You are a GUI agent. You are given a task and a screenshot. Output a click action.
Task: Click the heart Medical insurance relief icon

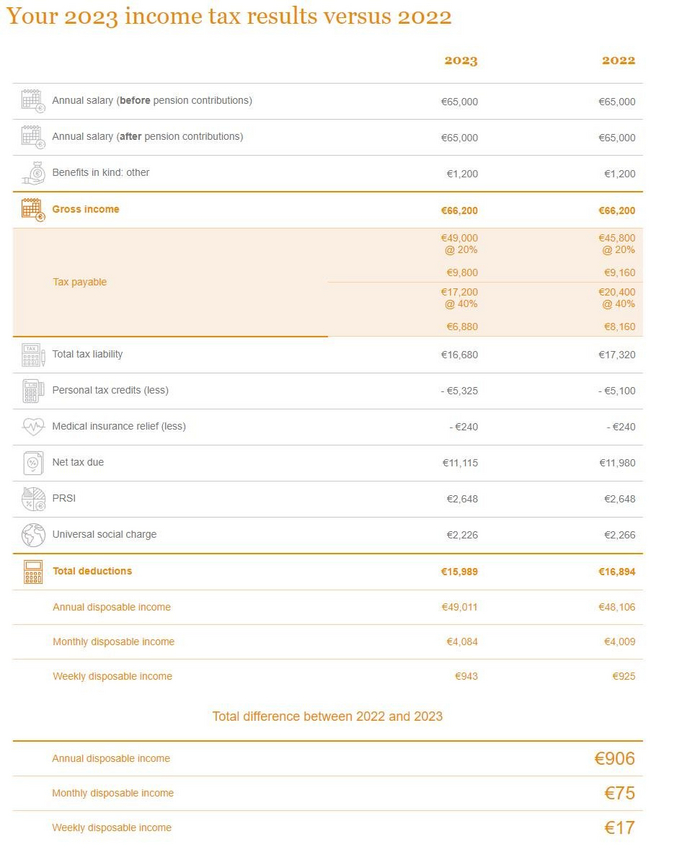coord(32,426)
